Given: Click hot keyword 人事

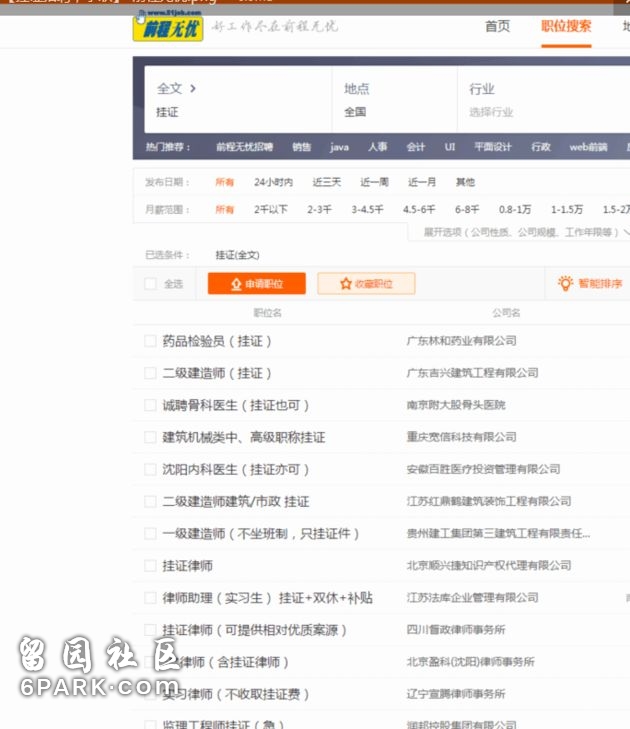Looking at the screenshot, I should (x=378, y=147).
